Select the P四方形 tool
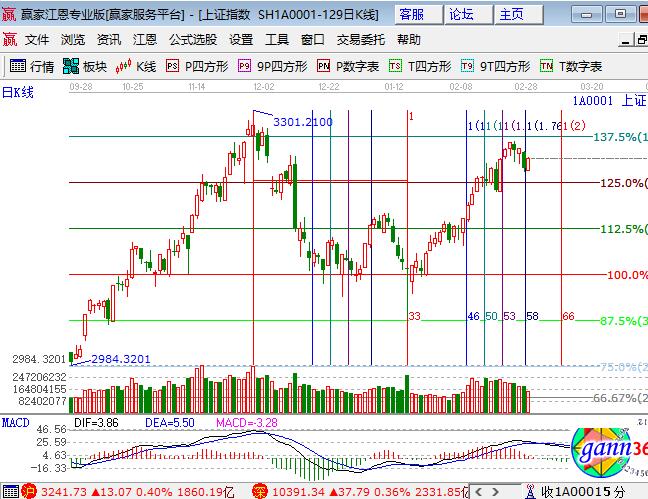 pyautogui.click(x=198, y=66)
